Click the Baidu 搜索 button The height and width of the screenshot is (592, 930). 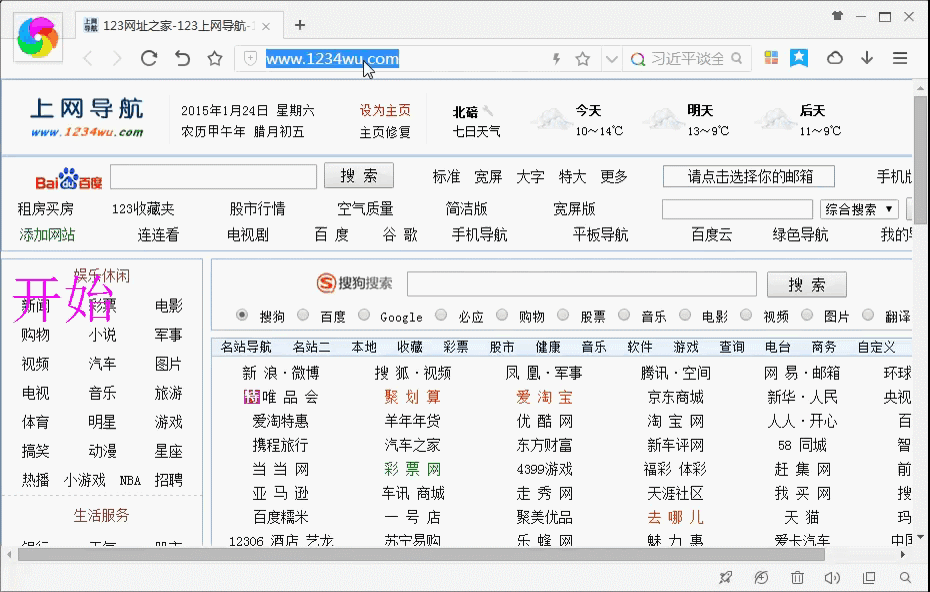coord(359,176)
